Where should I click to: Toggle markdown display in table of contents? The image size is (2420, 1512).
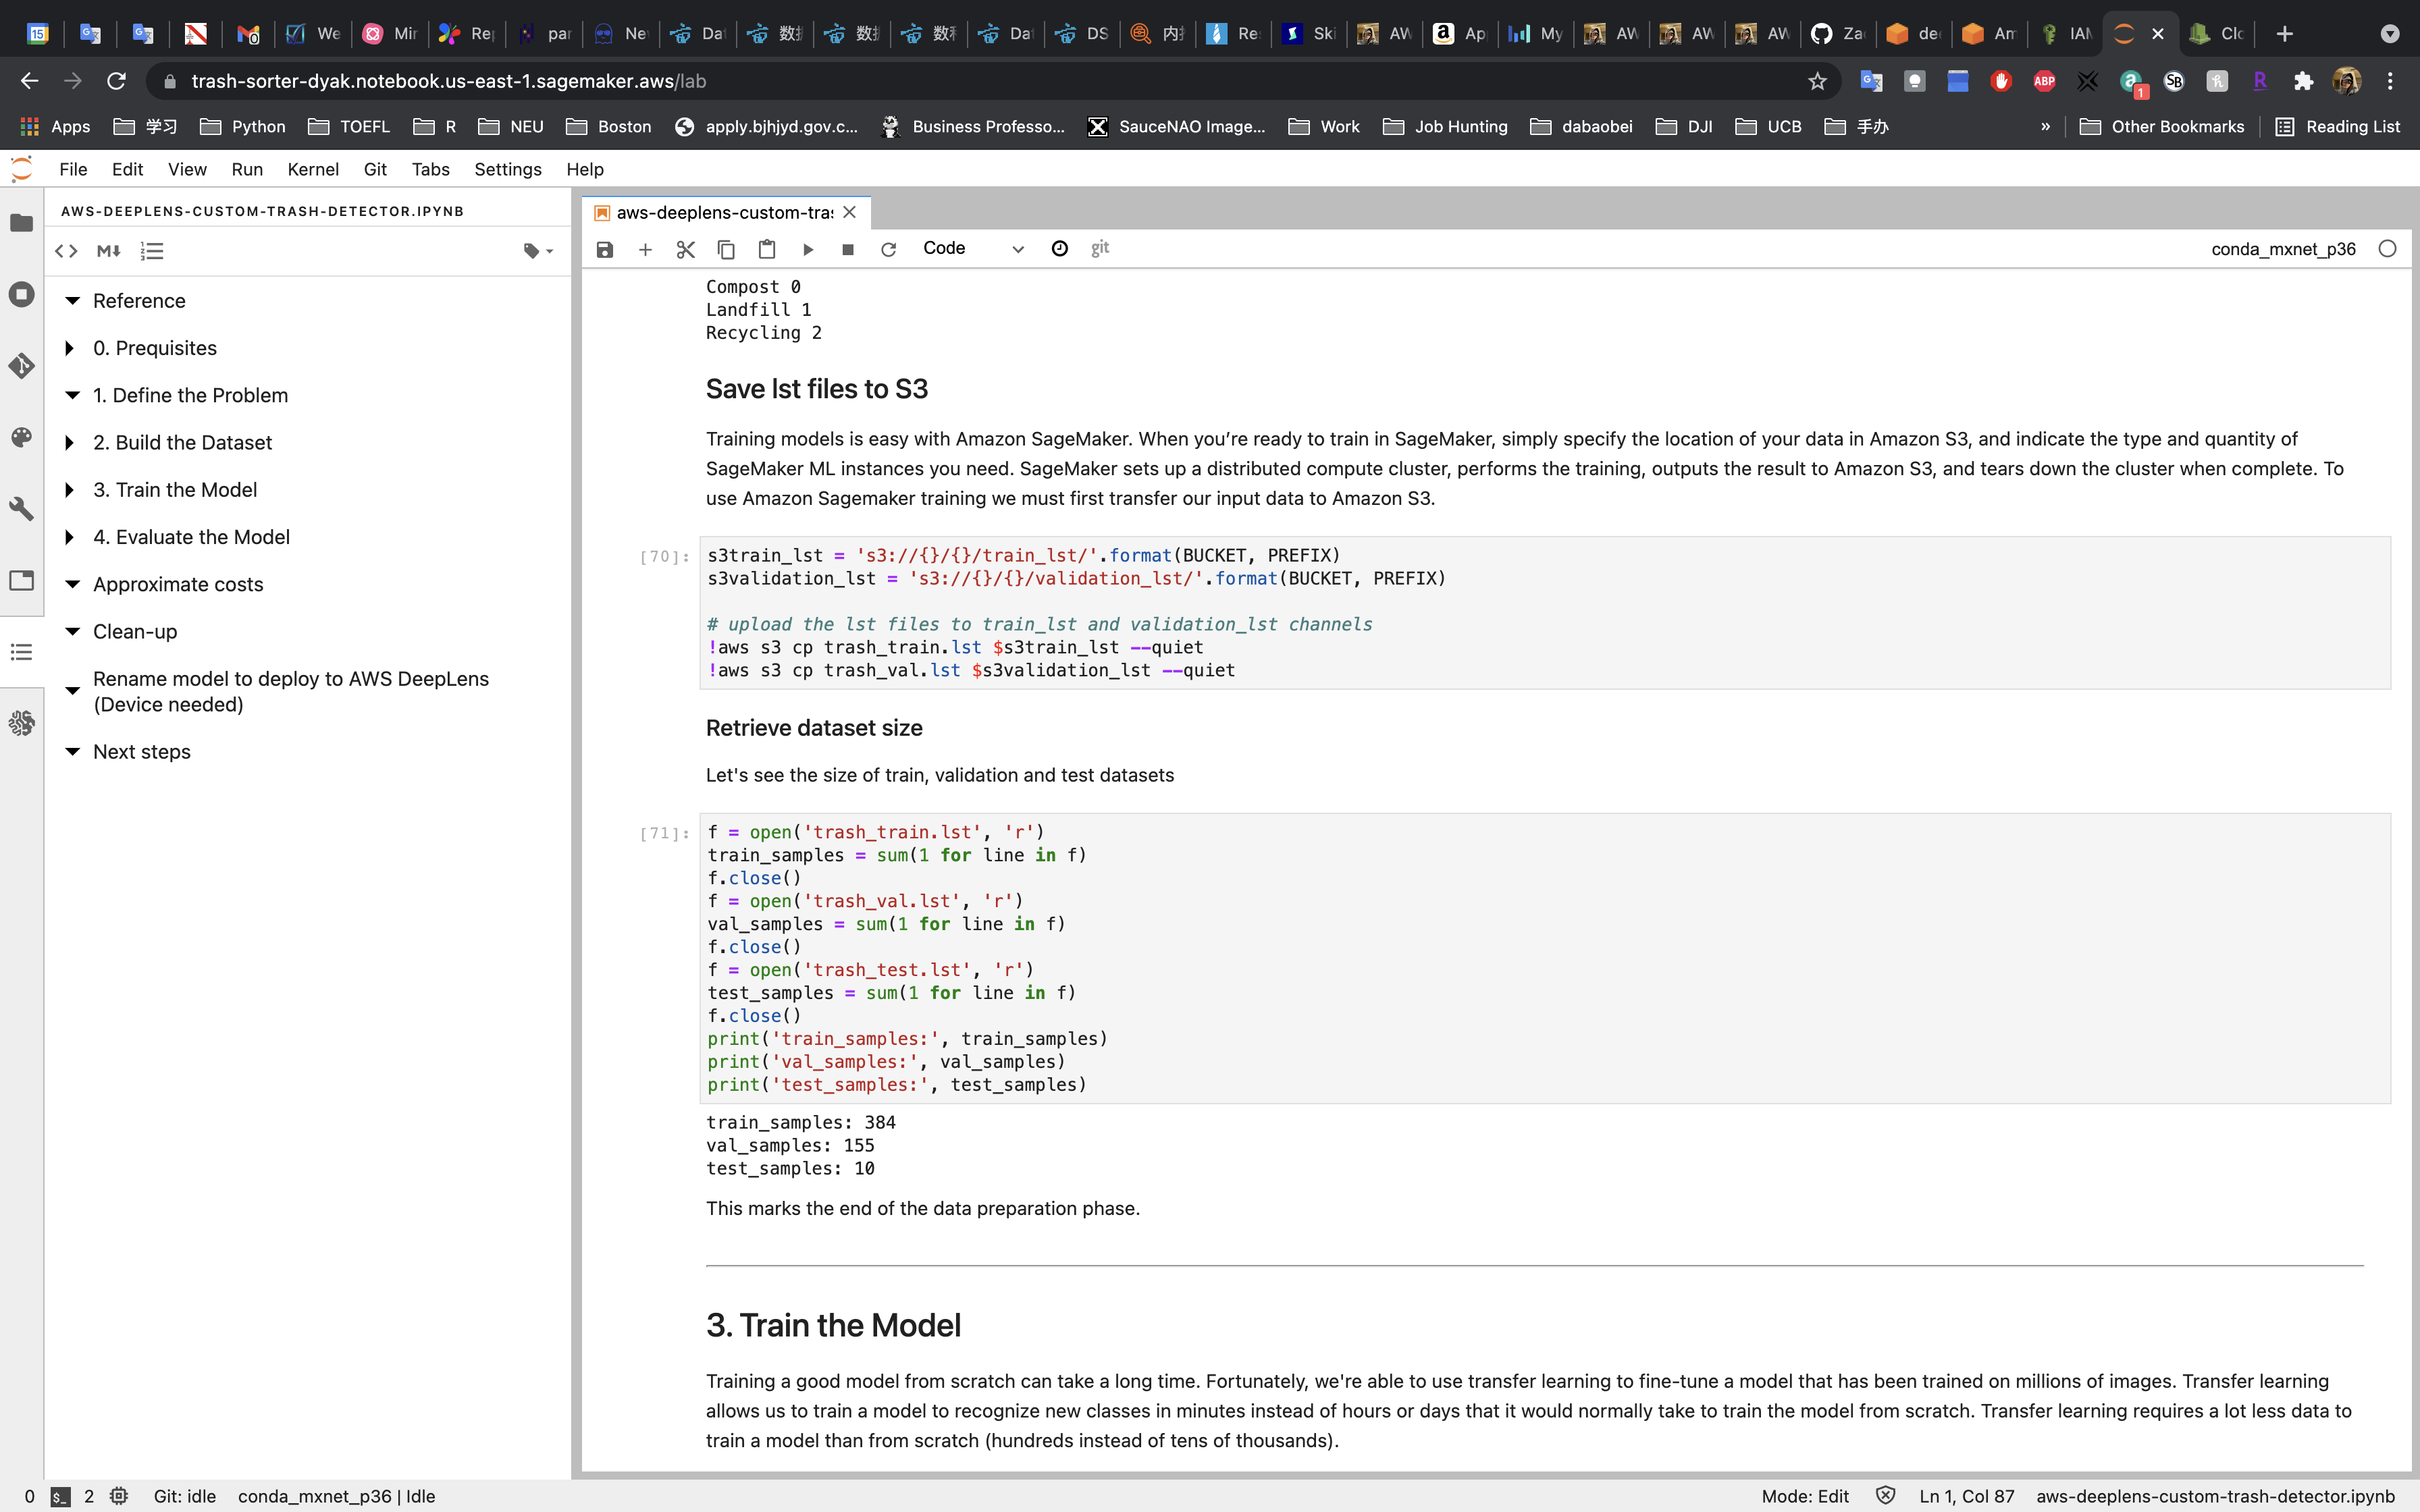coord(109,251)
